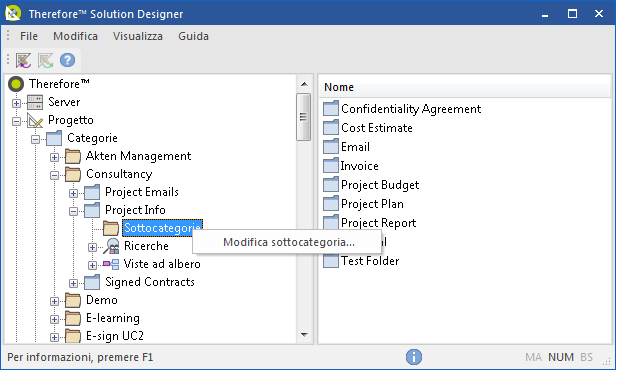Click the Therefore root node icon
The height and width of the screenshot is (371, 617).
pos(16,84)
